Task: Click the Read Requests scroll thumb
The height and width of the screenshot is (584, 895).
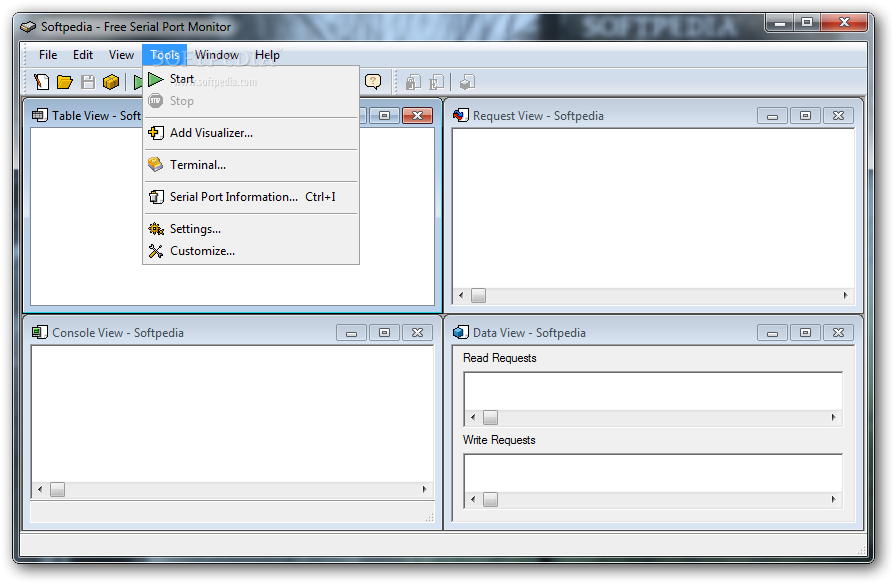Action: [490, 417]
